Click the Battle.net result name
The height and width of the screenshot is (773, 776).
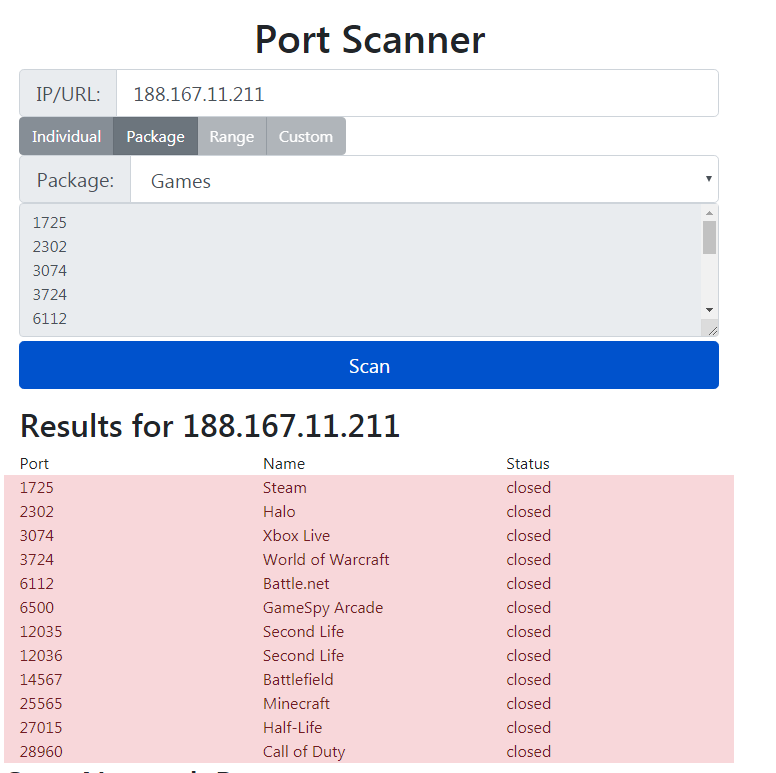pos(296,584)
